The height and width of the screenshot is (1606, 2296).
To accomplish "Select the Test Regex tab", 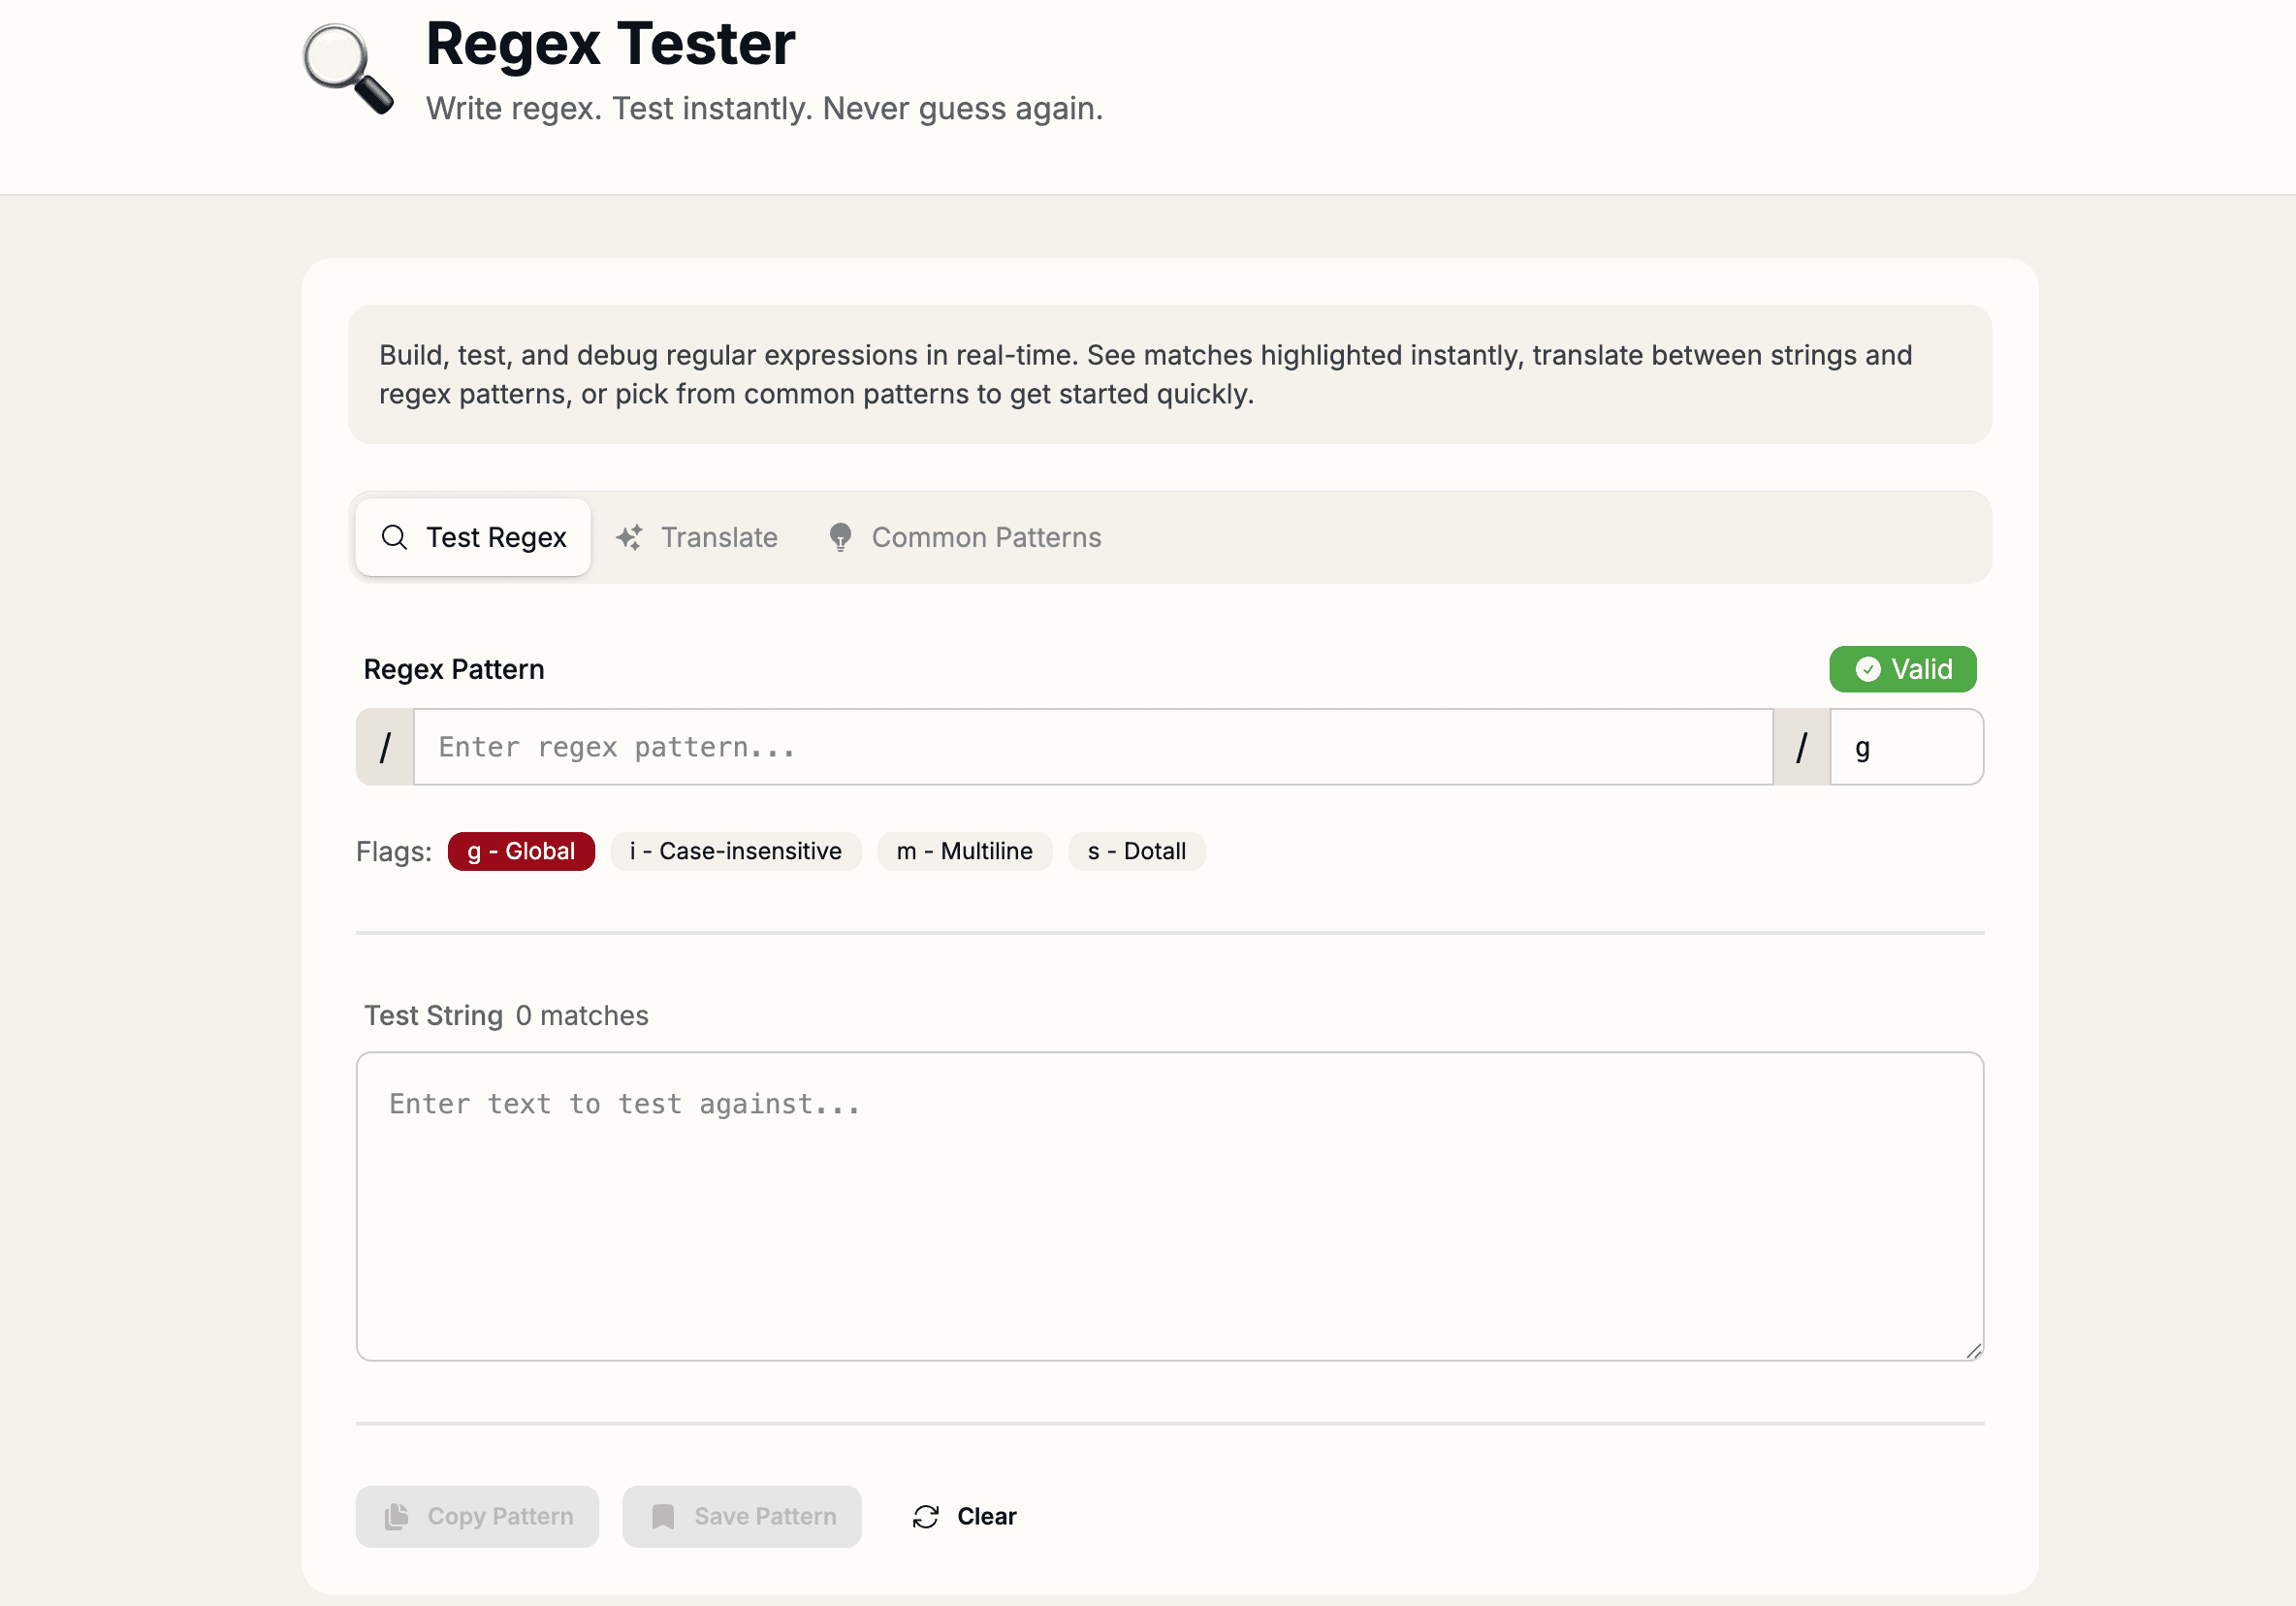I will (472, 537).
